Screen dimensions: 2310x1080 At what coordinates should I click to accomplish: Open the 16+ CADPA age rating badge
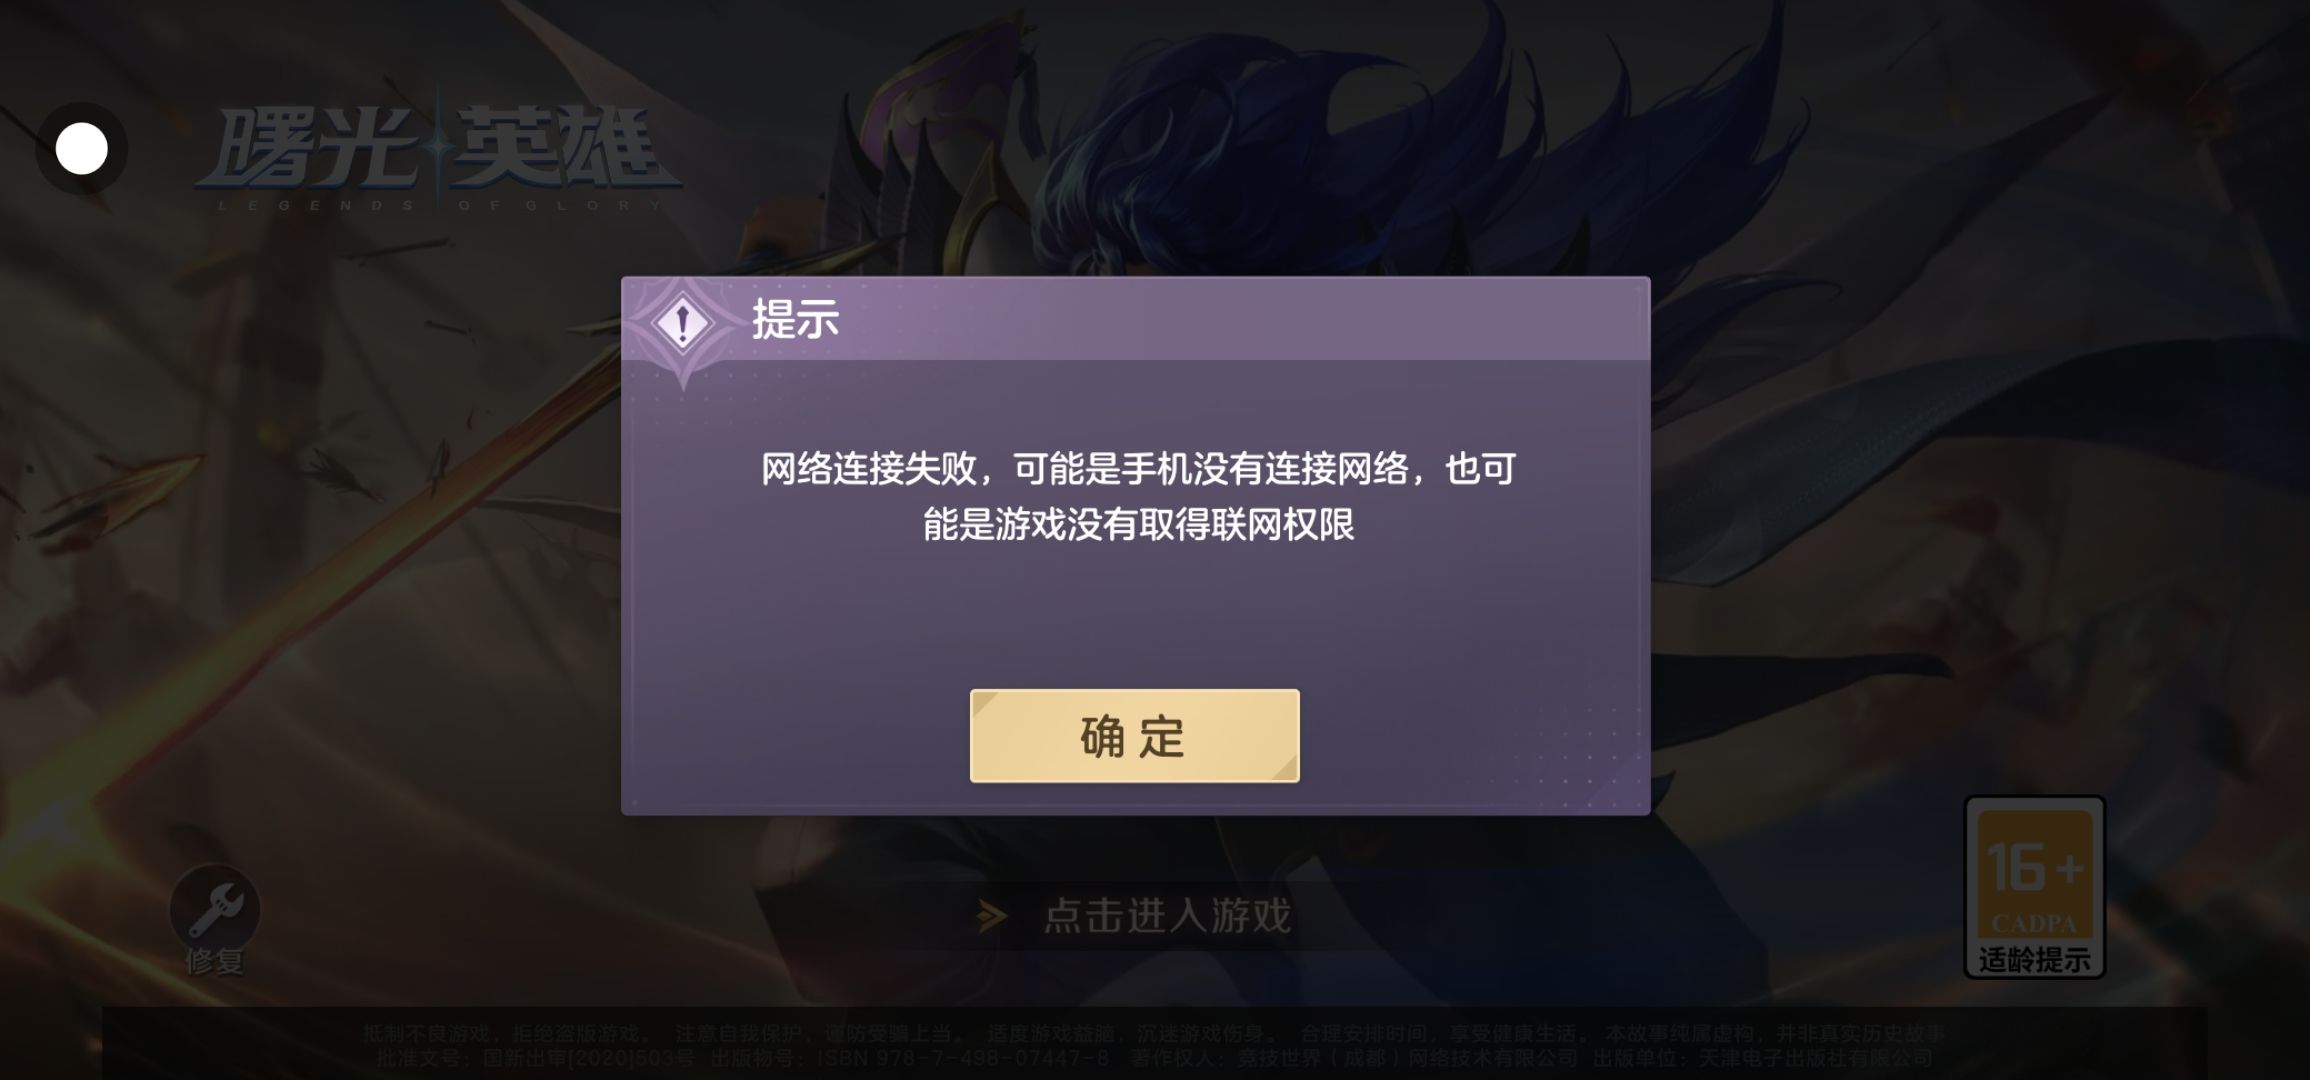[2035, 886]
